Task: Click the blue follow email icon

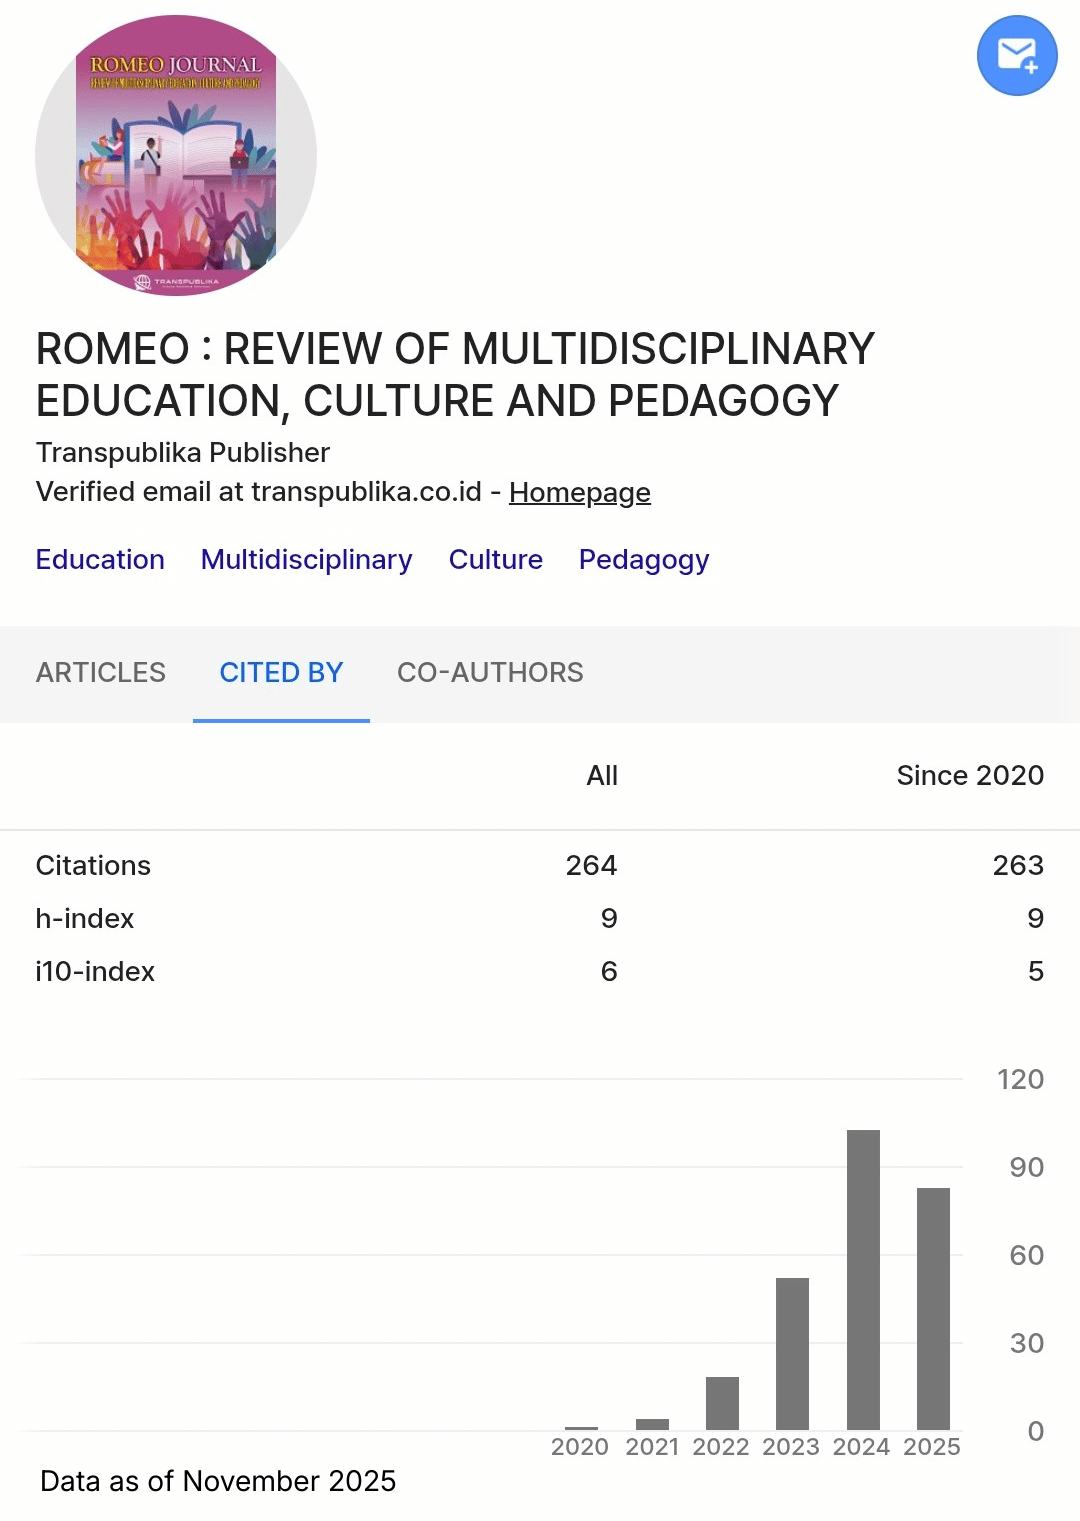Action: (x=1016, y=56)
